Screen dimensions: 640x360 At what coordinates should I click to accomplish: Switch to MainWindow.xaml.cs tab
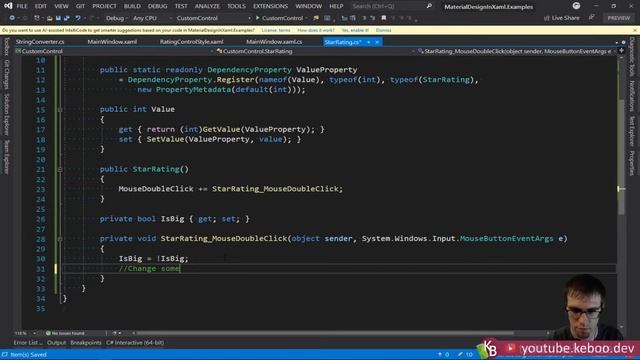[x=274, y=42]
